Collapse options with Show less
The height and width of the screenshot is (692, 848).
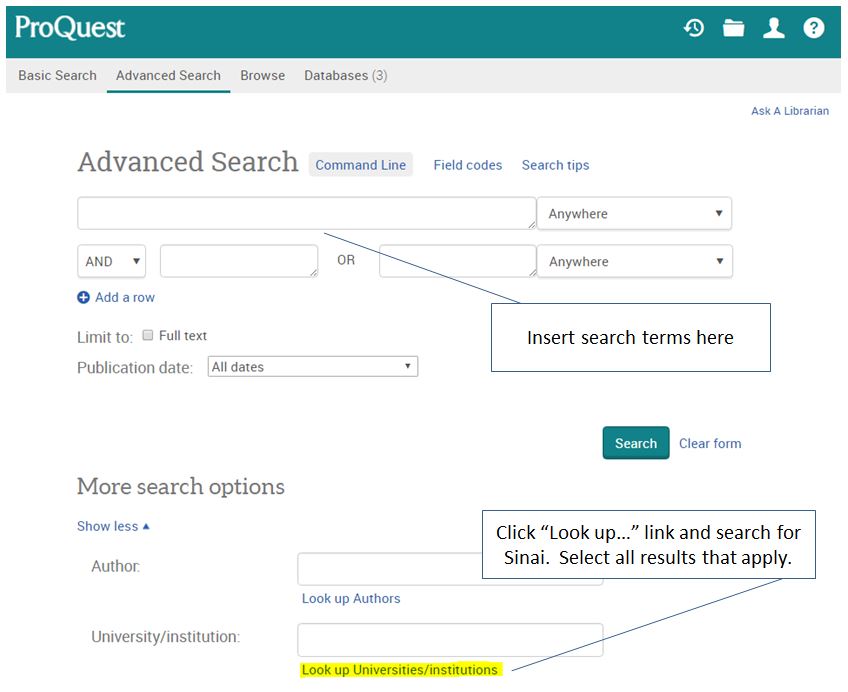(113, 526)
